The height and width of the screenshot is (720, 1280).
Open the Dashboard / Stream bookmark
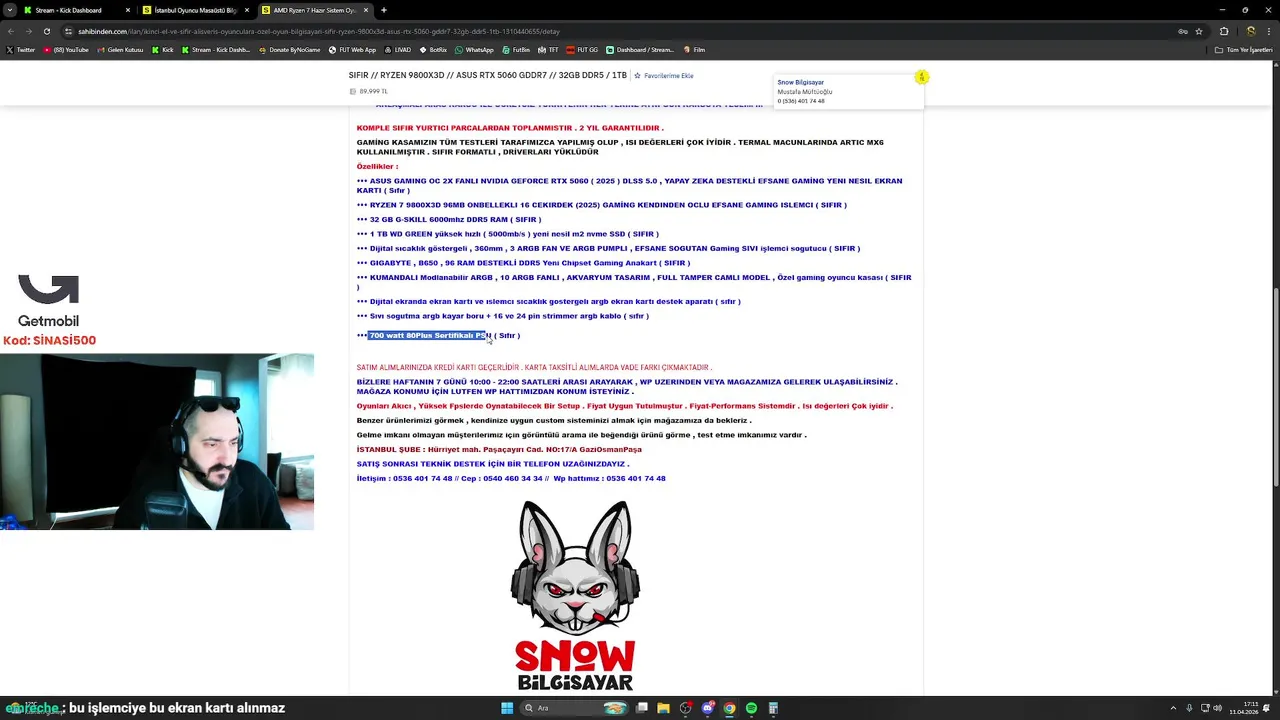640,49
